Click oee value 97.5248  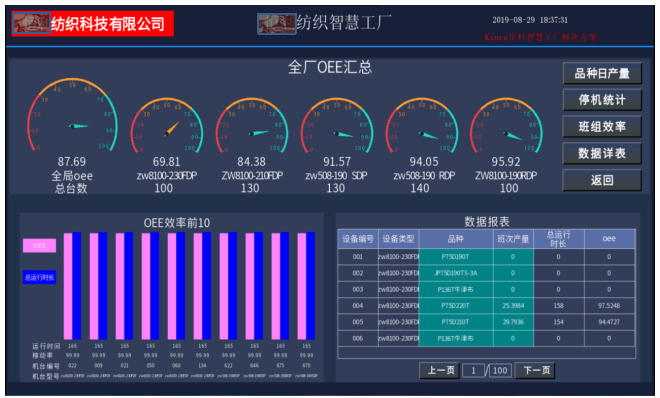(x=609, y=306)
